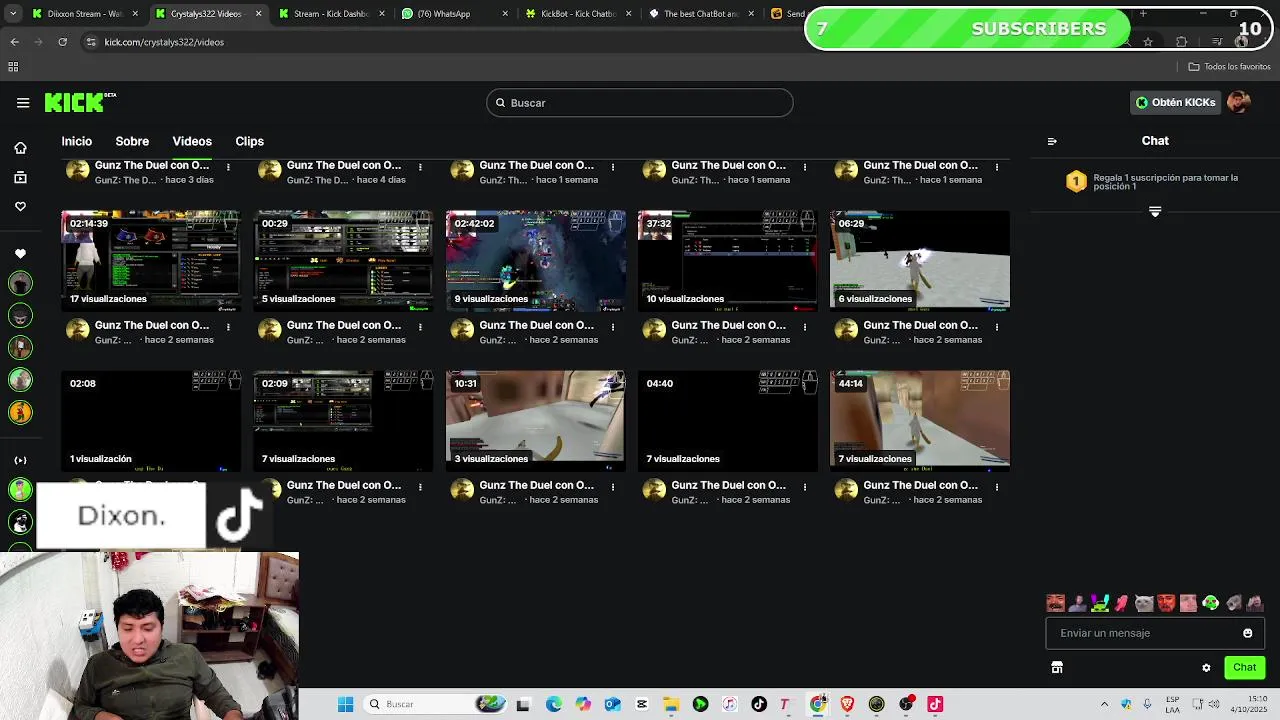The image size is (1280, 720).
Task: Open the 44:14 video title link
Action: 920,485
